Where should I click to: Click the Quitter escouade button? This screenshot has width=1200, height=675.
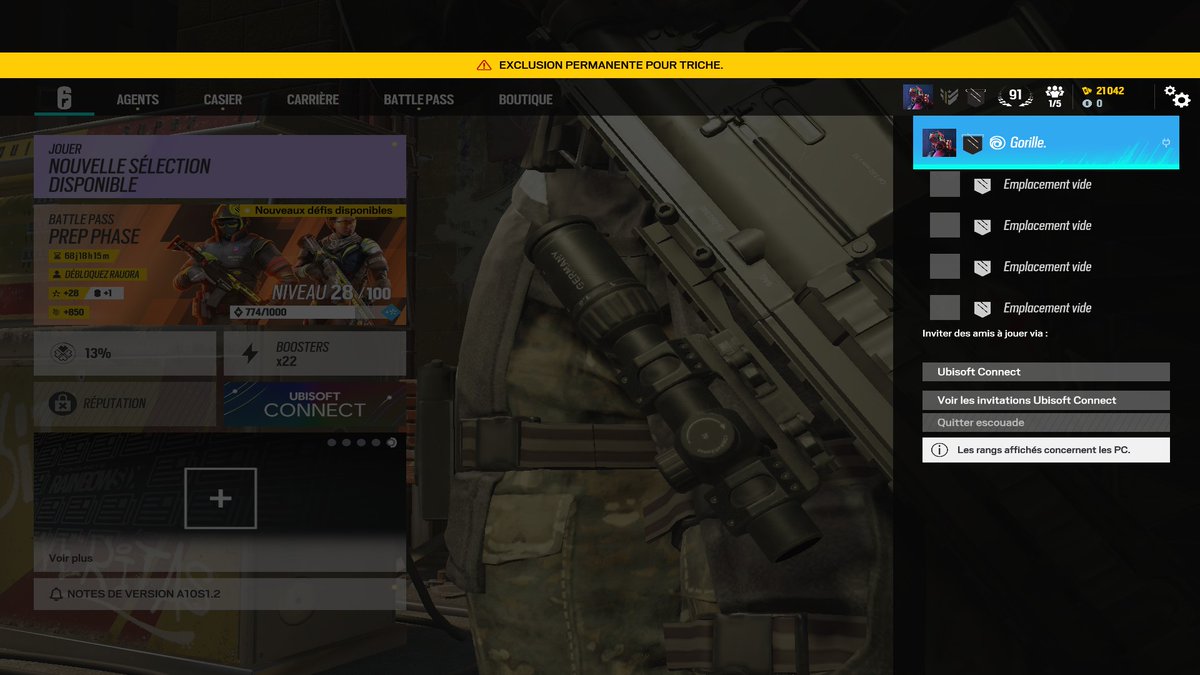pyautogui.click(x=1046, y=423)
